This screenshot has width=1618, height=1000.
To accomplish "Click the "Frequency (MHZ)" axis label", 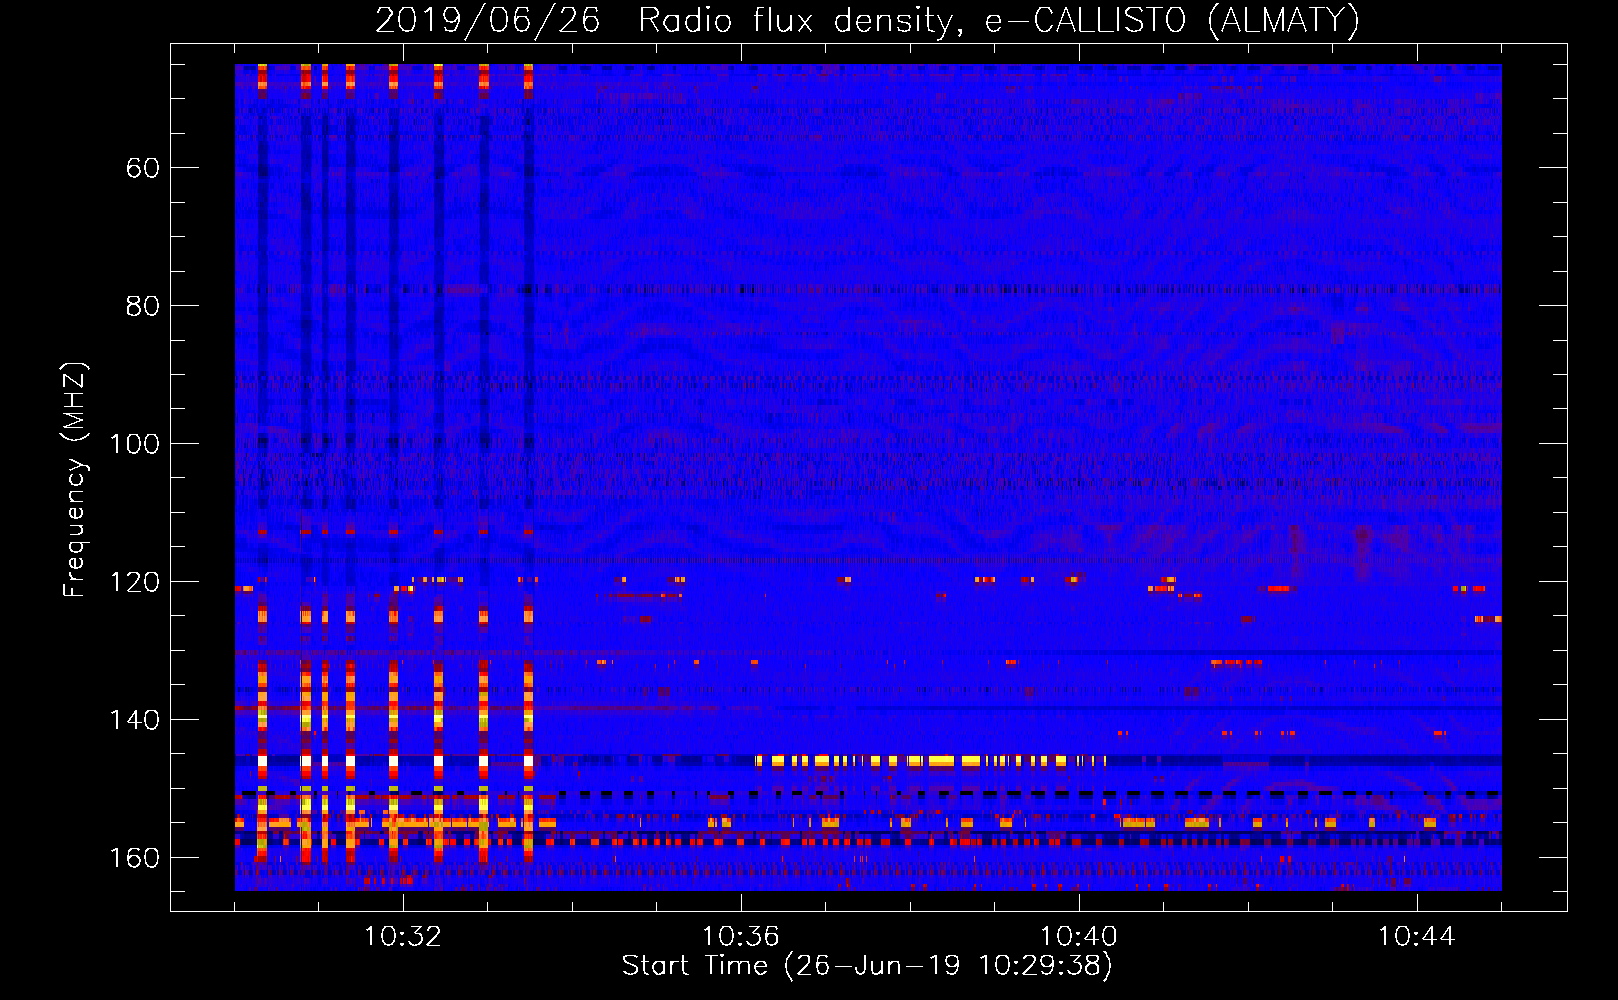I will 75,480.
